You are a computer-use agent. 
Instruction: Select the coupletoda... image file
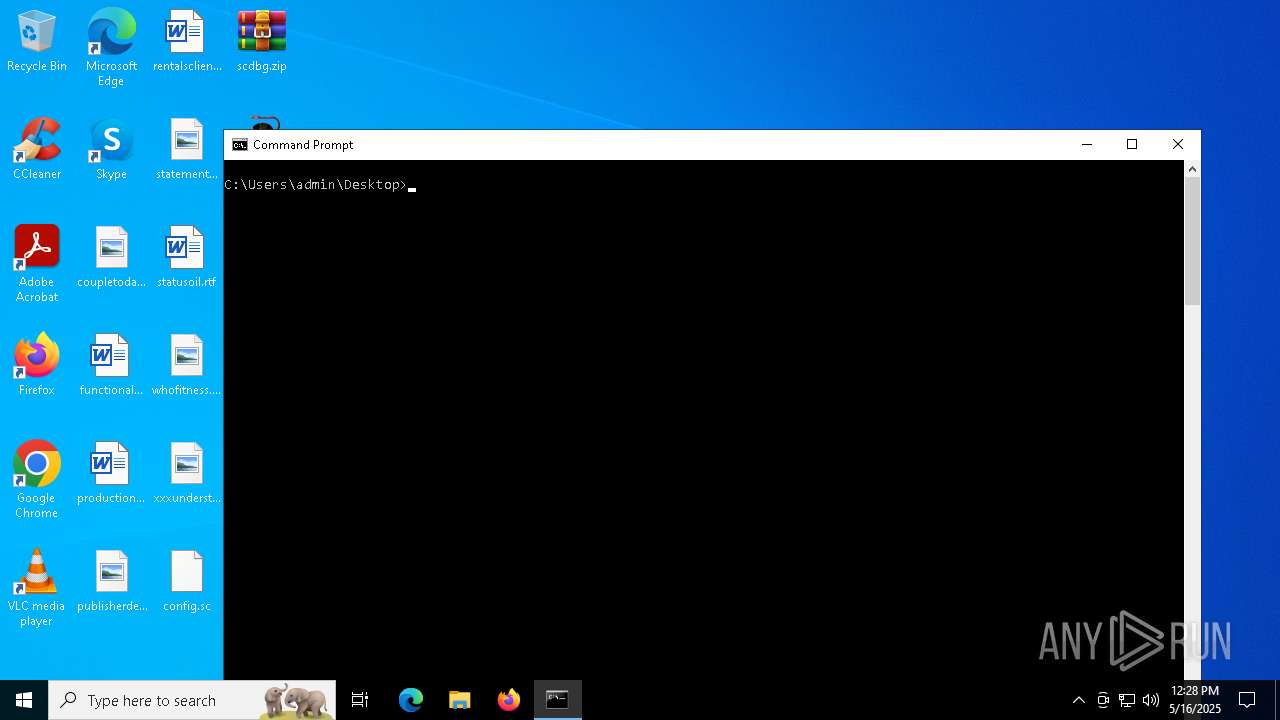(x=111, y=258)
